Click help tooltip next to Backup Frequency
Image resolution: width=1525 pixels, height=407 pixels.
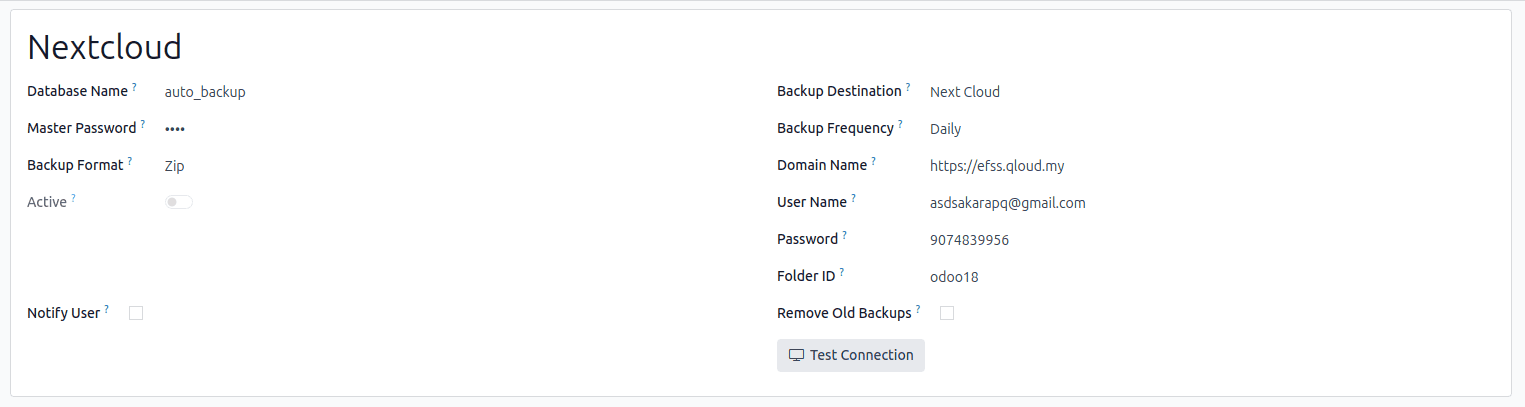click(x=900, y=125)
